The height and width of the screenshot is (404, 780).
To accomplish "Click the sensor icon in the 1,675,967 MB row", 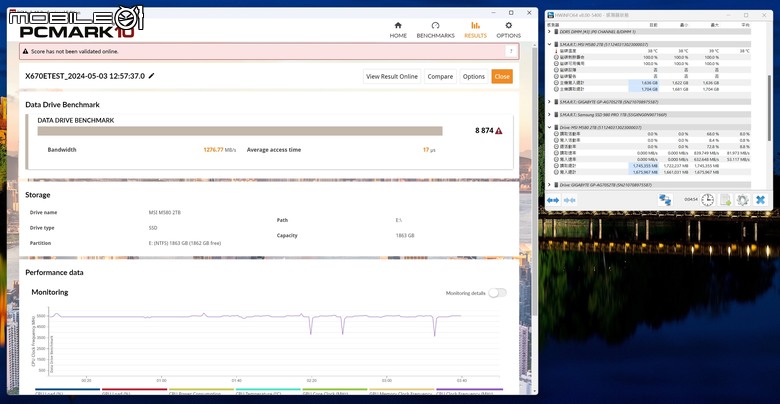I will (x=556, y=172).
